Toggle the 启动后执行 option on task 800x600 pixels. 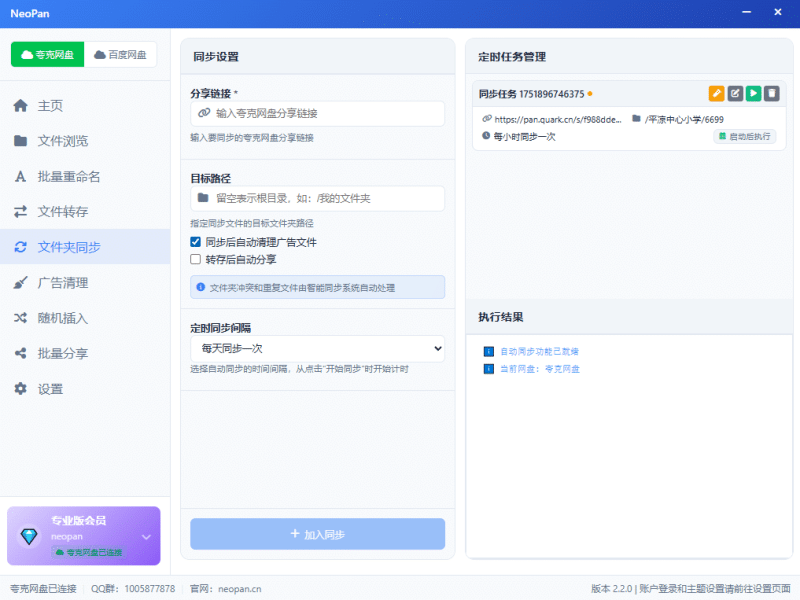[744, 136]
